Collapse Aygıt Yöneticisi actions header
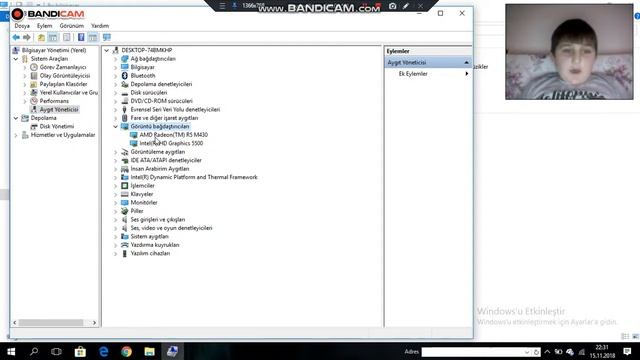The height and width of the screenshot is (360, 640). point(466,62)
